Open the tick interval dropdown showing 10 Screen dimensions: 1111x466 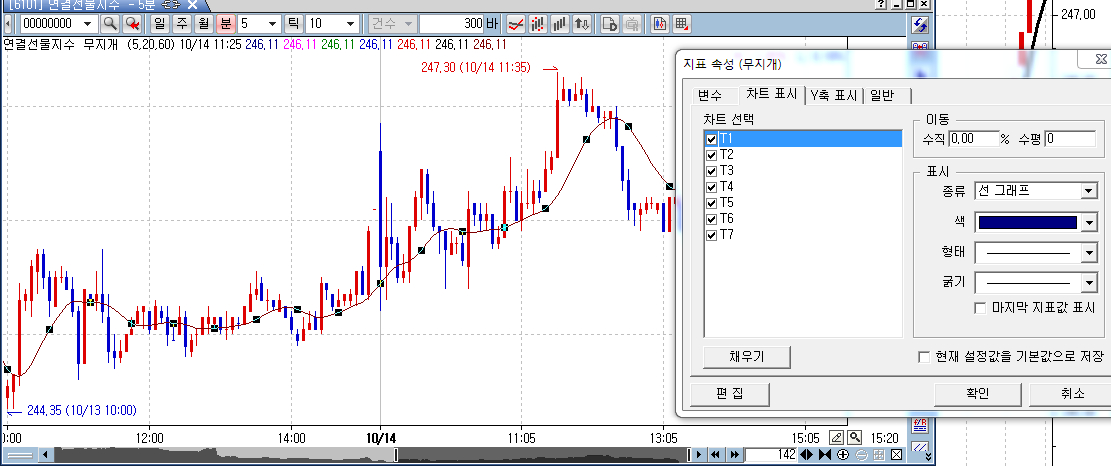tap(351, 23)
